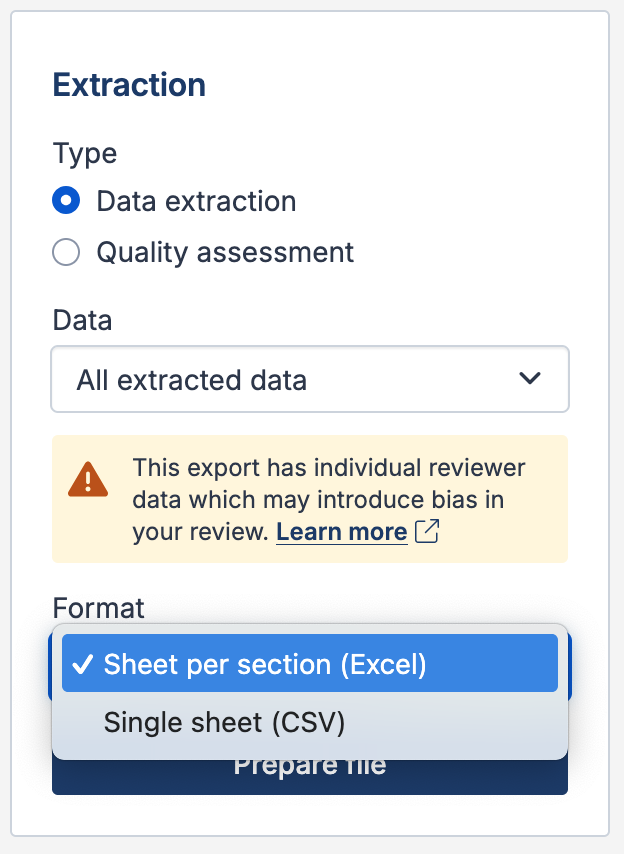Click the alert icon in the yellow banner
Screen dimensions: 624x854
[88, 480]
